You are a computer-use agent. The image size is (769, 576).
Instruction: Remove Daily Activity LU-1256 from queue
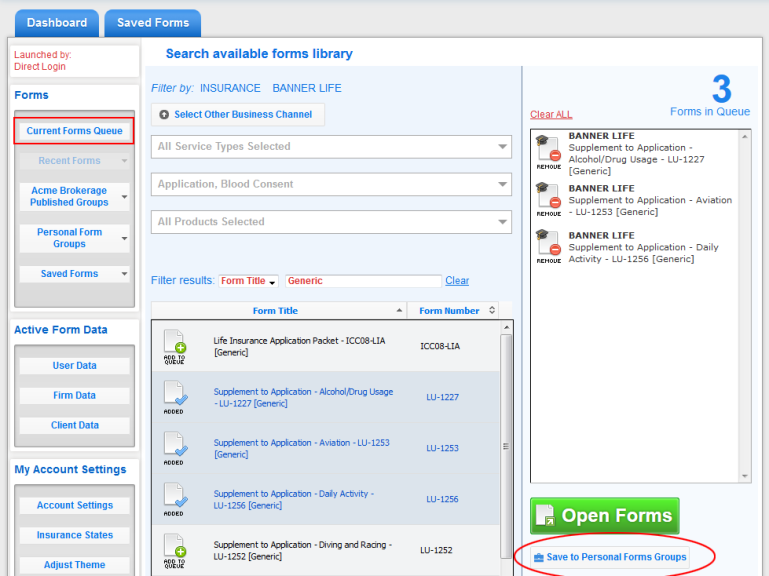549,246
